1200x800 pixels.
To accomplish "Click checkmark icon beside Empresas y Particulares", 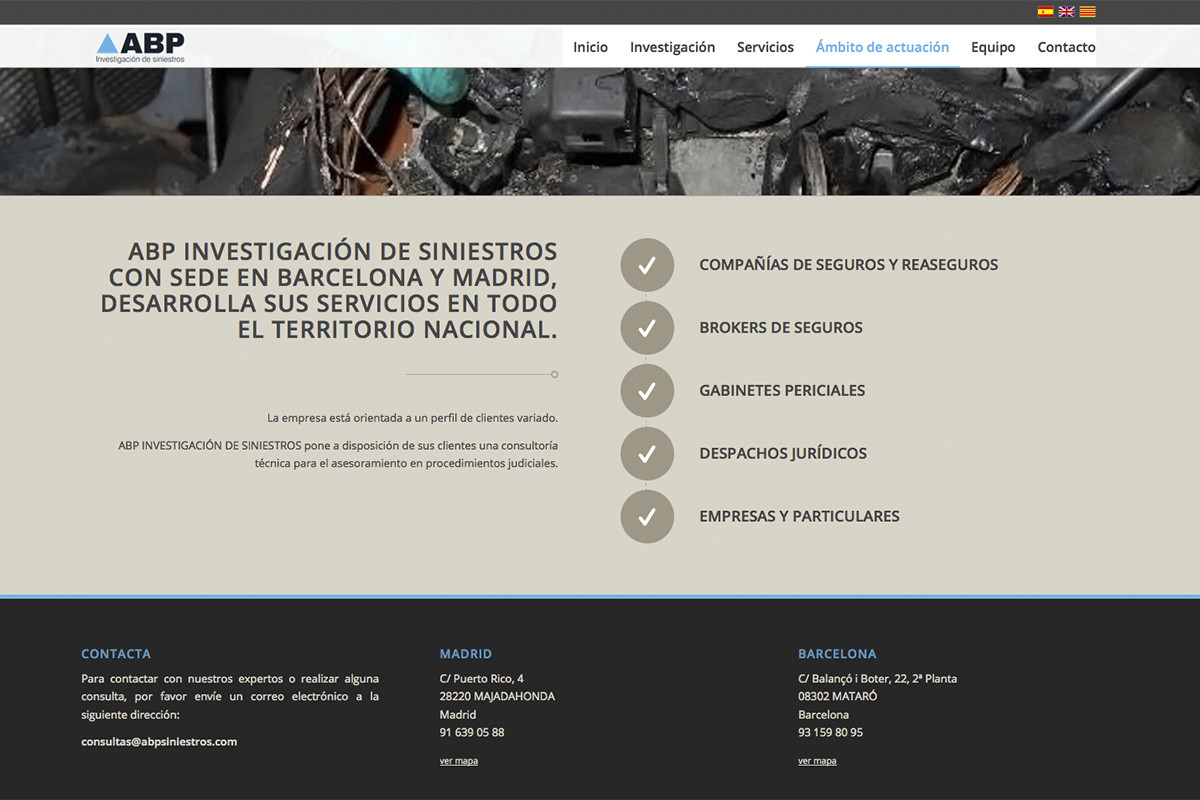I will click(x=647, y=517).
